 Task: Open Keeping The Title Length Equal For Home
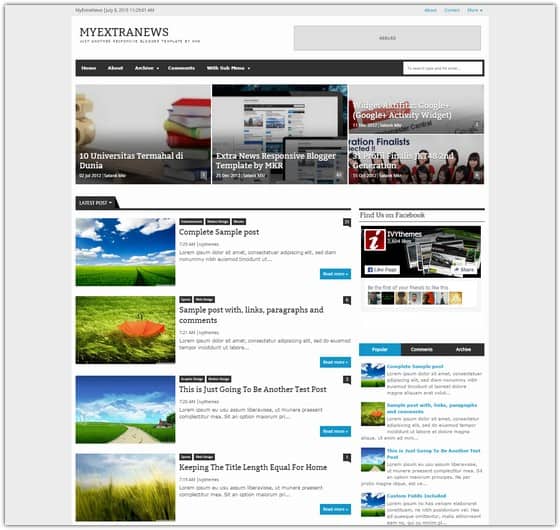click(253, 467)
